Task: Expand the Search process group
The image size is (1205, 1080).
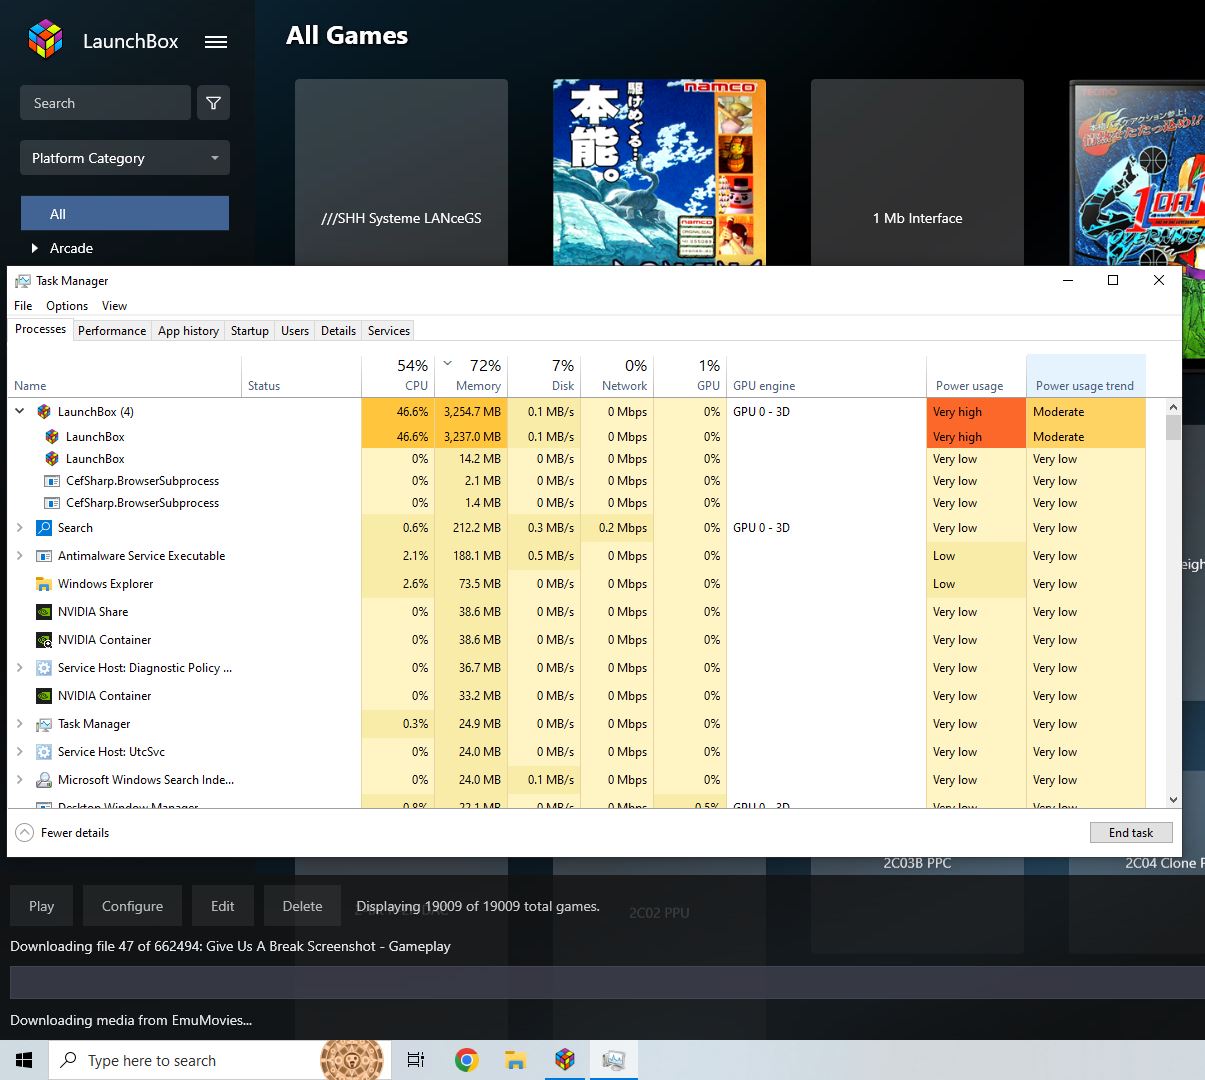Action: point(19,527)
